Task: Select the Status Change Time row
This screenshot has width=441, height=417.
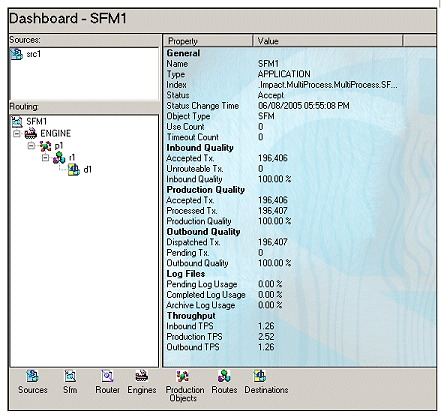Action: coord(300,106)
